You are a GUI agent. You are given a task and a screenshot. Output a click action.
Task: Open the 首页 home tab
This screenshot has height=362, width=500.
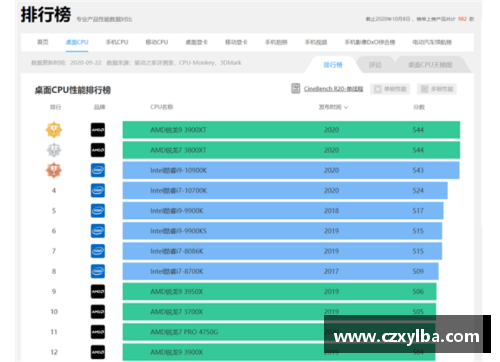[x=43, y=42]
